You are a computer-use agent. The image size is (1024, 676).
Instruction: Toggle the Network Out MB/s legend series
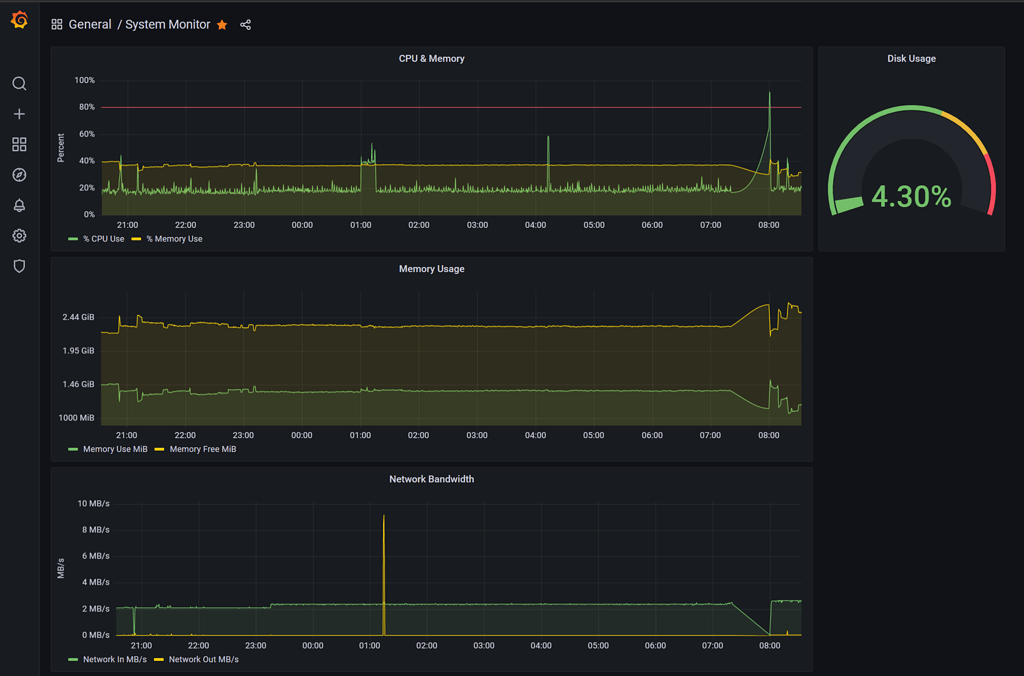(203, 659)
